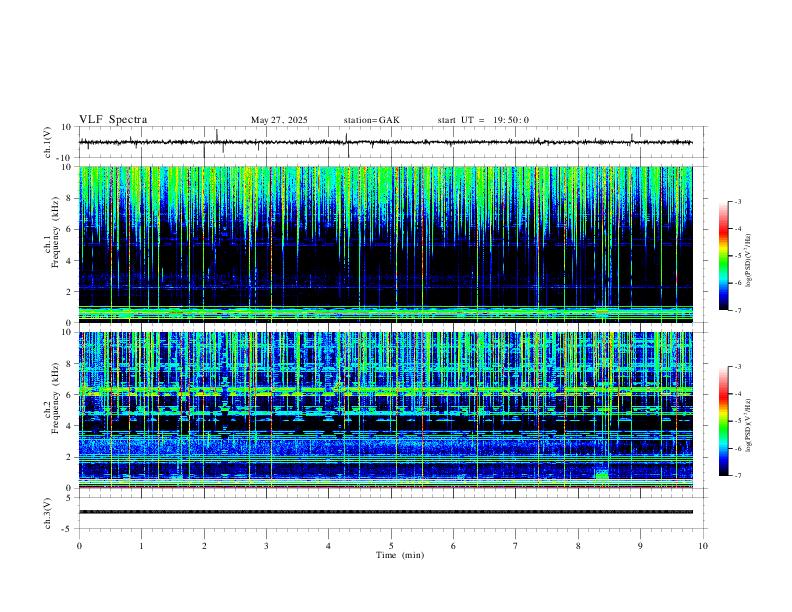Click the ch.1 voltage waveform trace

click(385, 142)
